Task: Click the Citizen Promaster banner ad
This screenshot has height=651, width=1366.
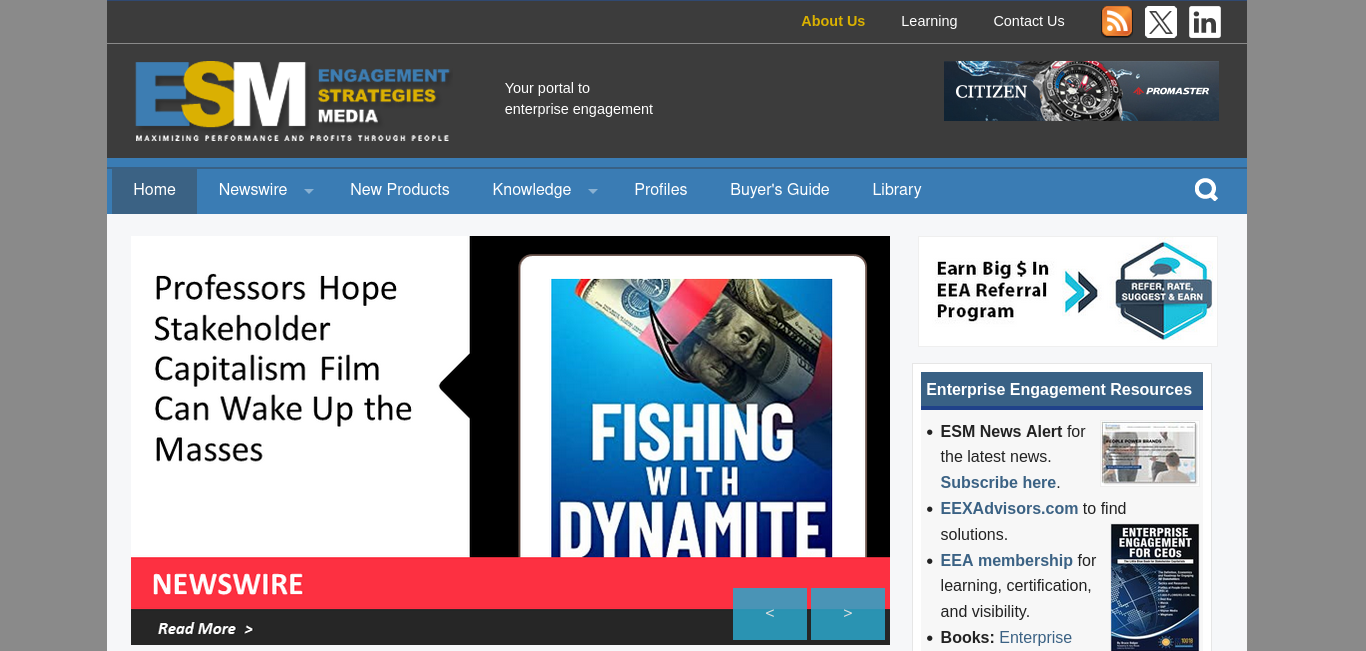Action: 1081,91
